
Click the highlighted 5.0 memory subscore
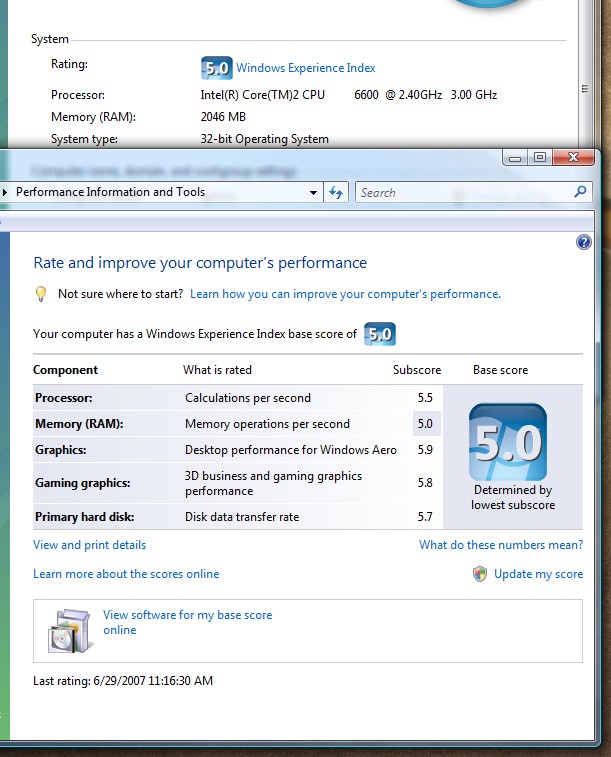coord(425,424)
